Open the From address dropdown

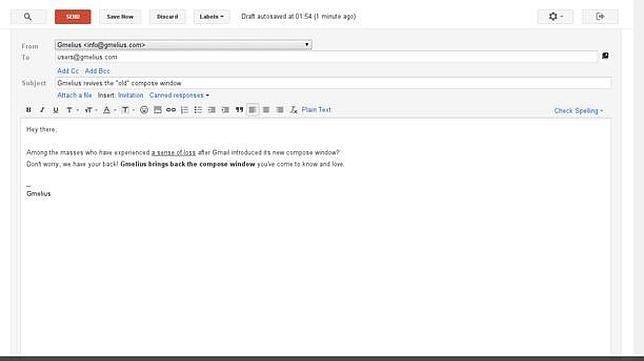183,45
